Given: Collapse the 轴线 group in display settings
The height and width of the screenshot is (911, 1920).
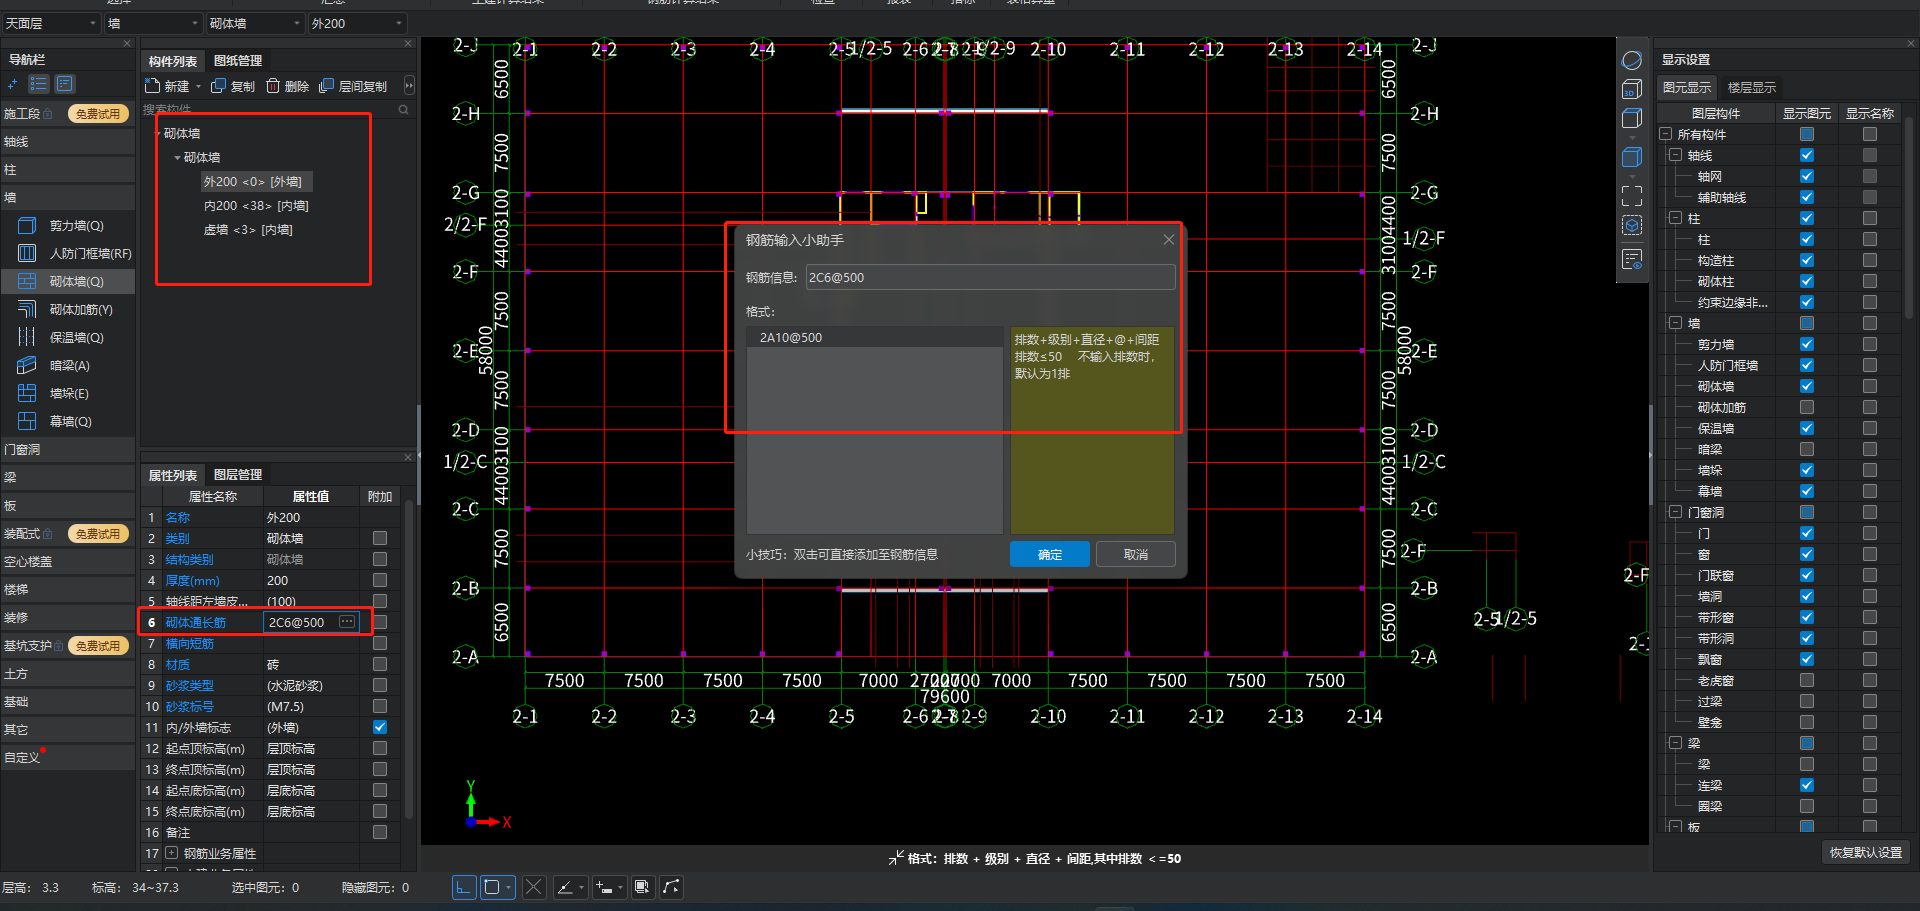Looking at the screenshot, I should (1676, 155).
